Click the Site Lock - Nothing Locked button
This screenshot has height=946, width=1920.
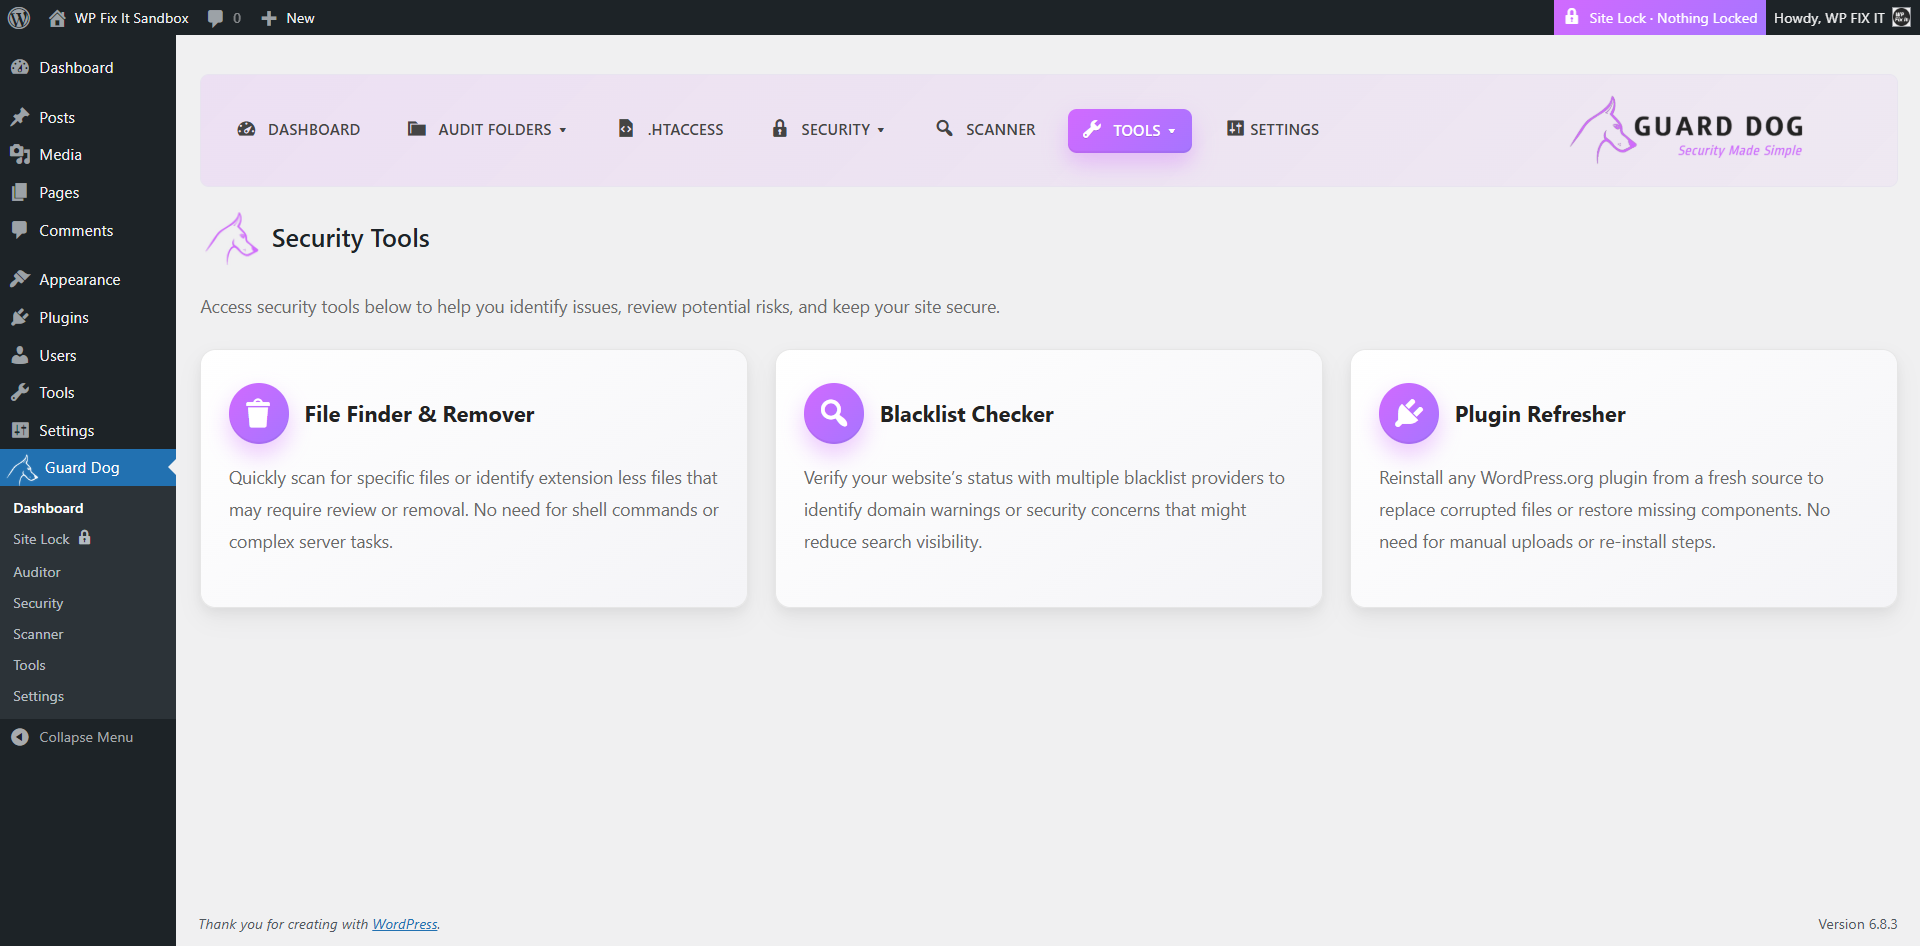pos(1660,18)
